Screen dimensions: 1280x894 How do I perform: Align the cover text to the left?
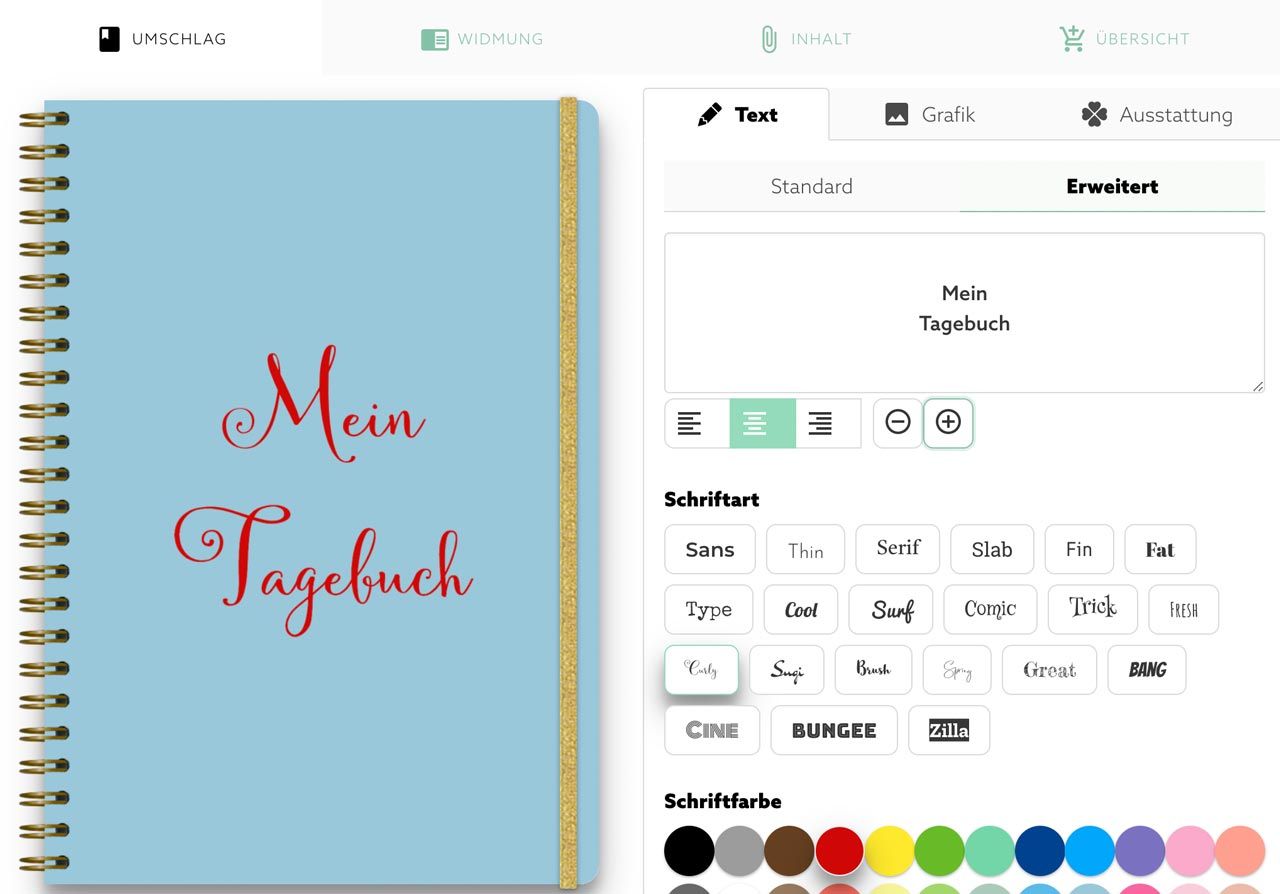[697, 423]
